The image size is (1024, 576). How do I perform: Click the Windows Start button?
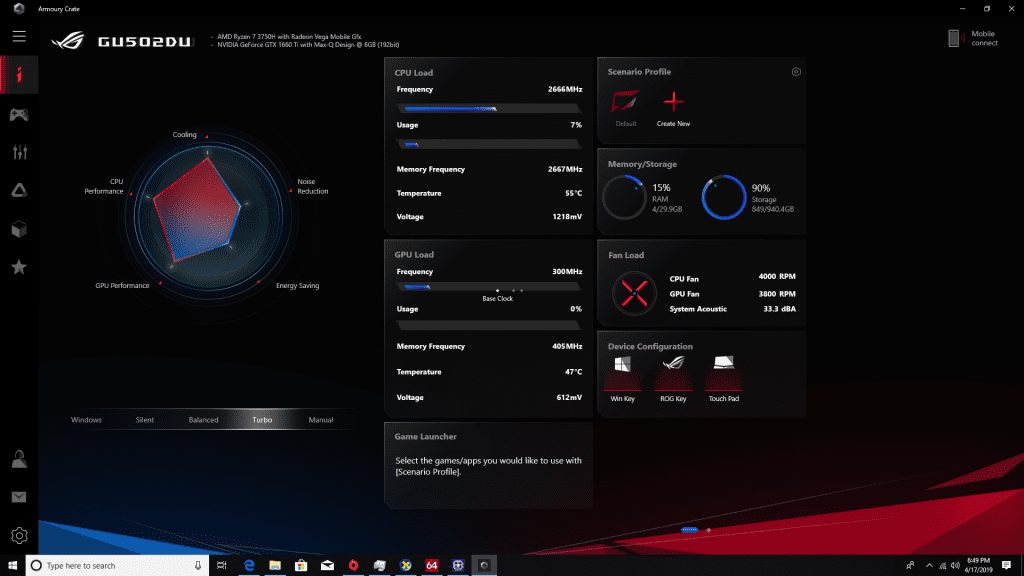[12, 565]
